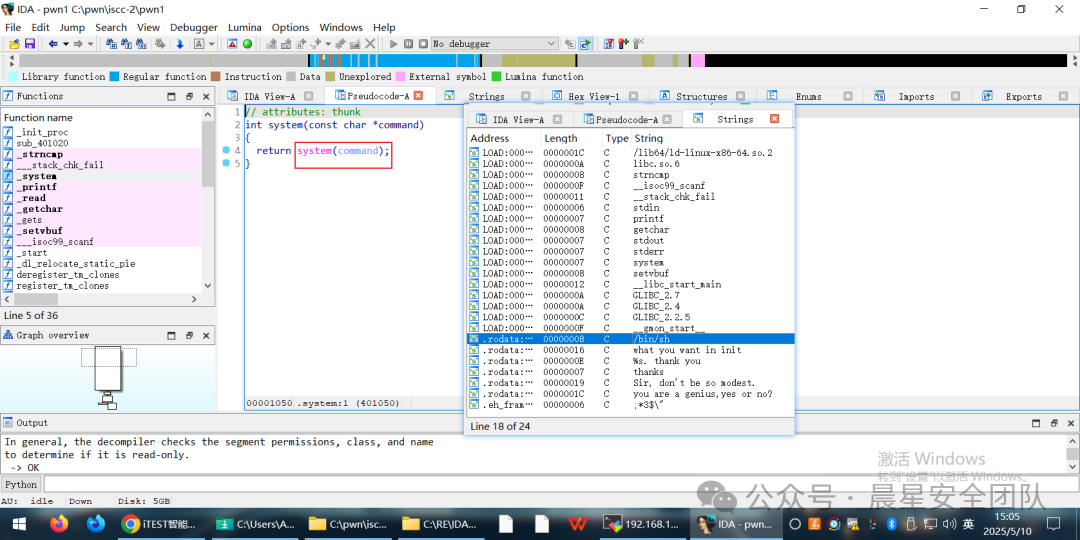Start process with the play button
The height and width of the screenshot is (540, 1080).
(394, 44)
